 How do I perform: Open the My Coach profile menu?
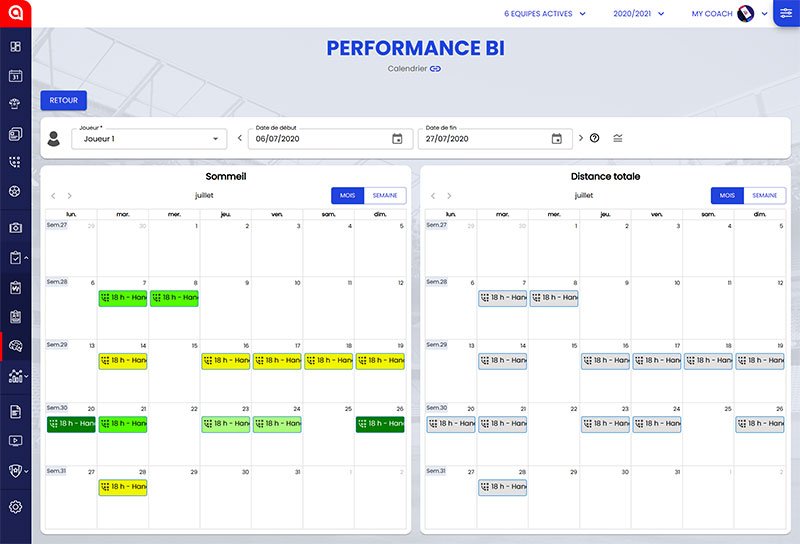(x=728, y=14)
